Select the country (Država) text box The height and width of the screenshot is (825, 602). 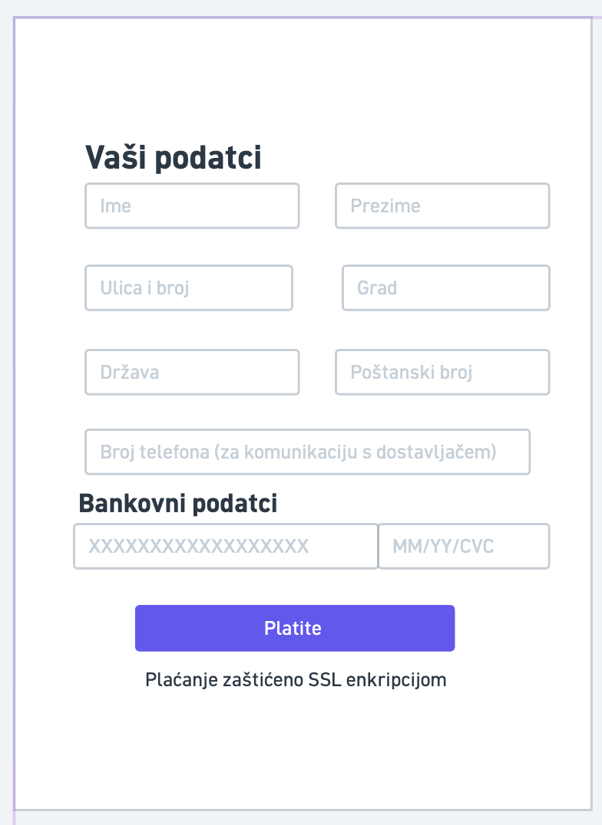(x=192, y=372)
